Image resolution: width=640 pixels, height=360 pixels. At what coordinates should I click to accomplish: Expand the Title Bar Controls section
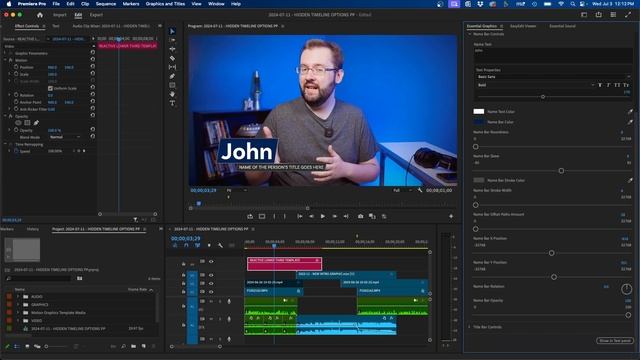(470, 327)
